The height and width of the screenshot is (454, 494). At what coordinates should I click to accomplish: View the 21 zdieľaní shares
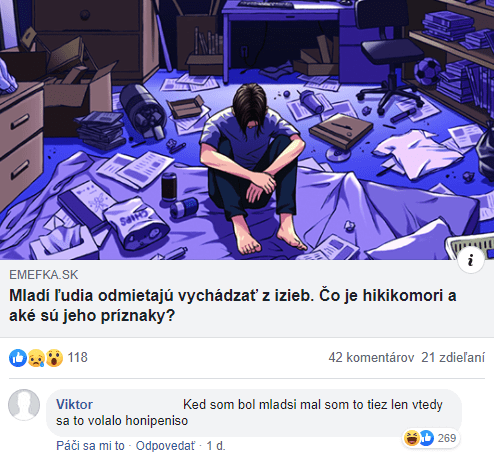[453, 357]
